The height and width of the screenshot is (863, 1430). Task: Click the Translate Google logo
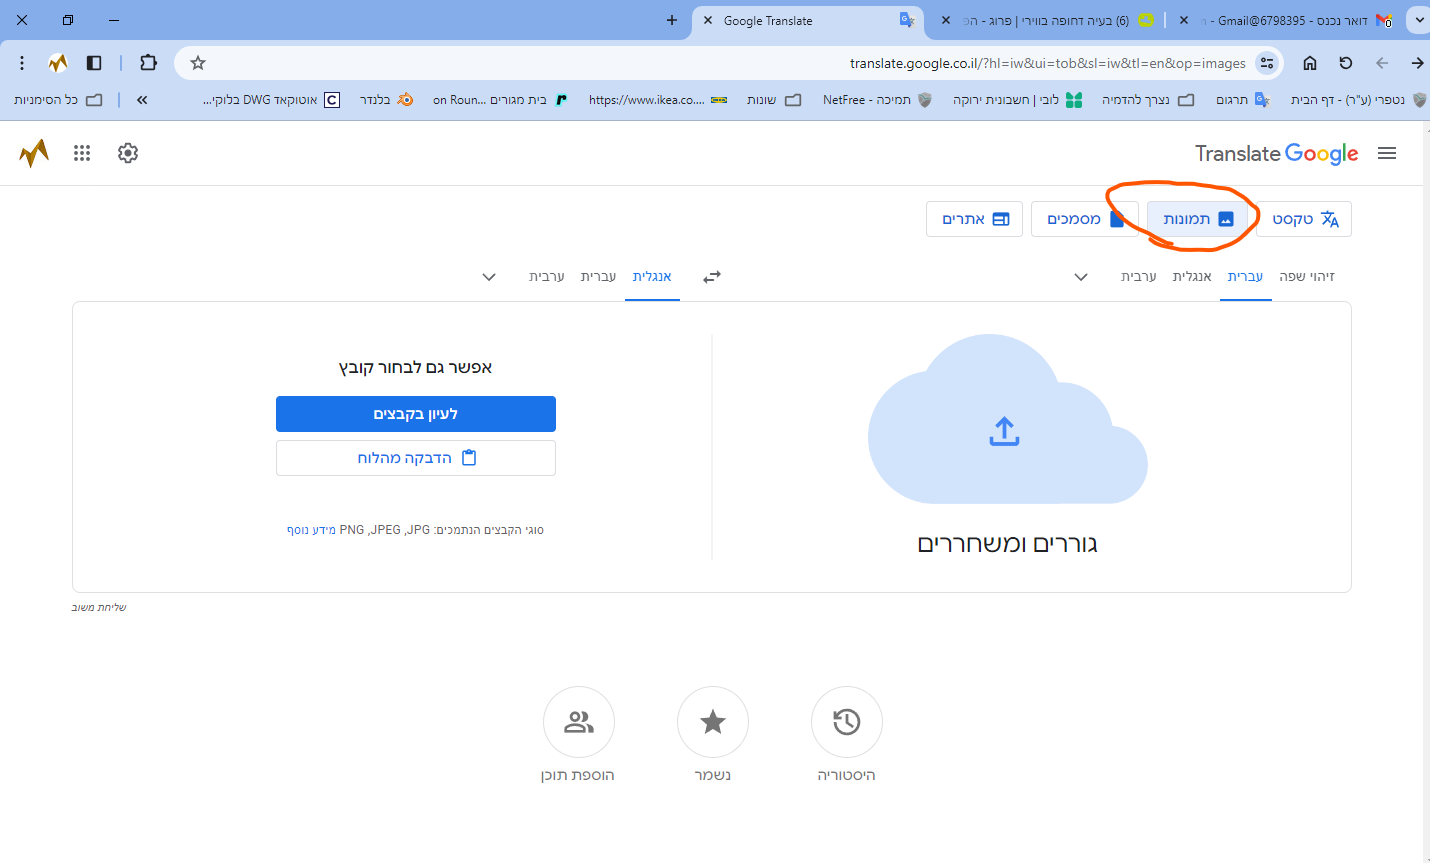[x=1277, y=153]
